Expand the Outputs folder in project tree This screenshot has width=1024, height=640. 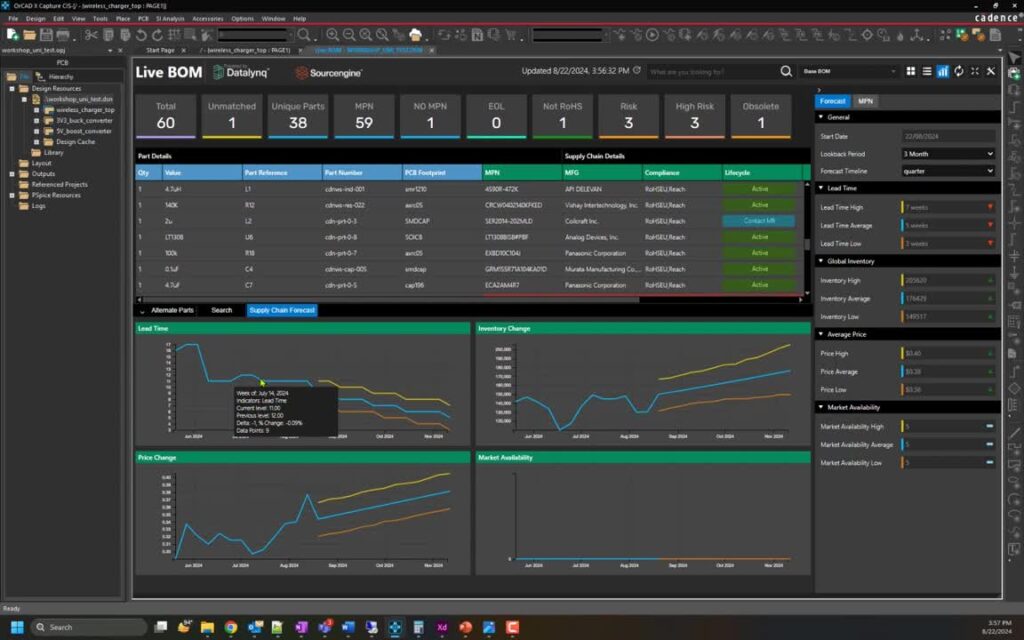pyautogui.click(x=12, y=174)
